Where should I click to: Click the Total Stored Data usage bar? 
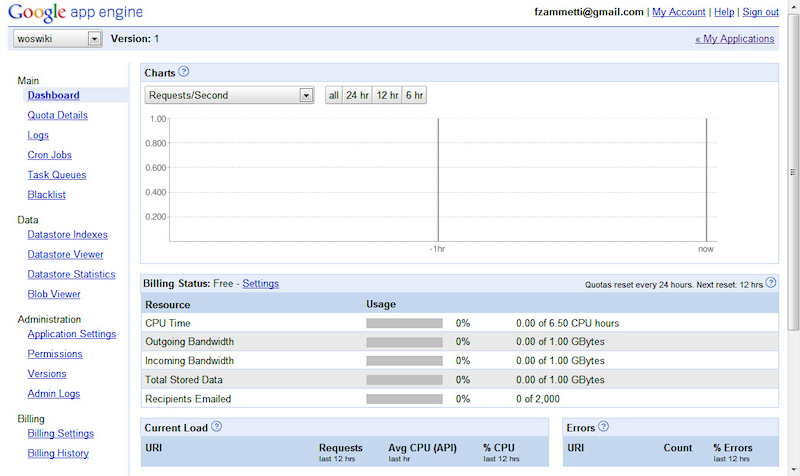(405, 380)
